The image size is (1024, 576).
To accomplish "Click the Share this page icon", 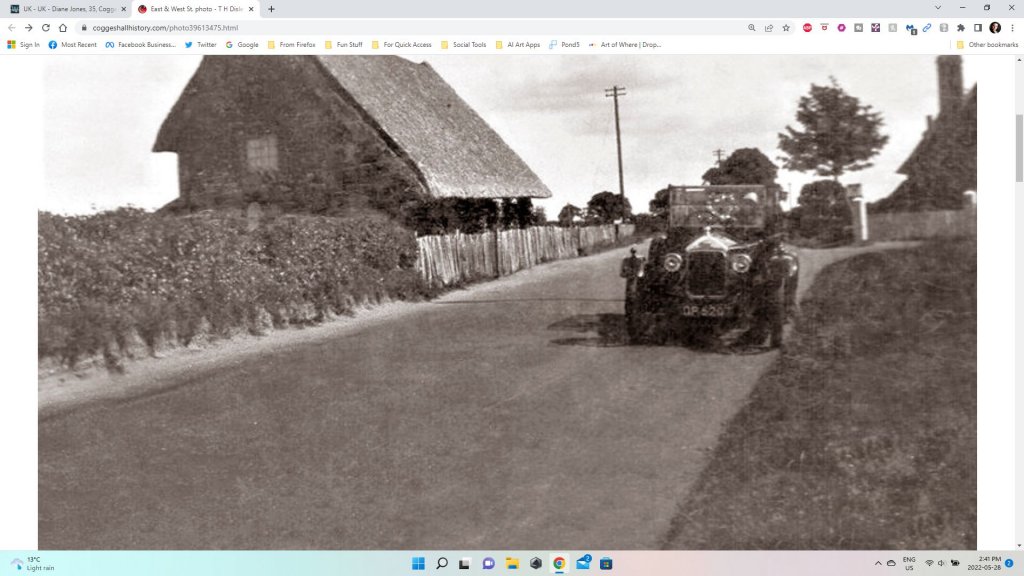I will point(769,28).
